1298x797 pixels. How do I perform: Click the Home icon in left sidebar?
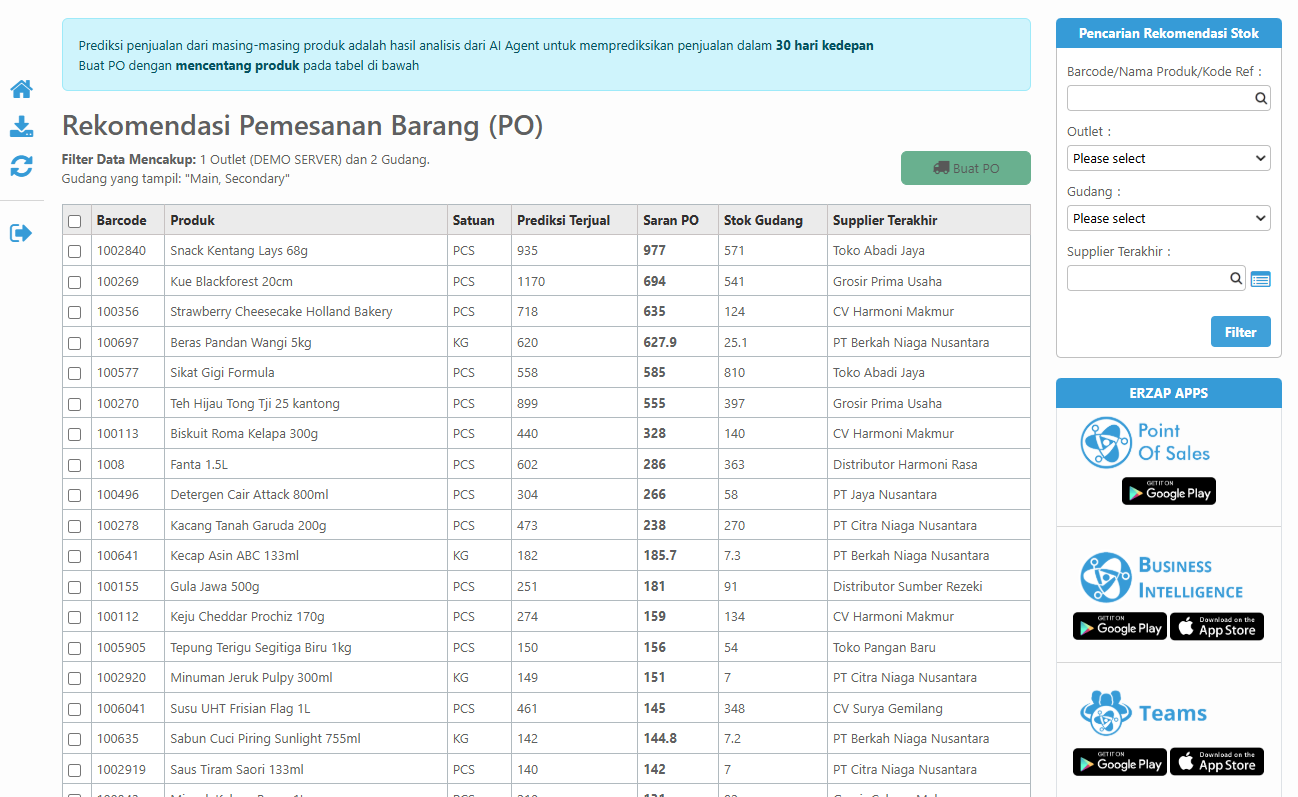(21, 89)
